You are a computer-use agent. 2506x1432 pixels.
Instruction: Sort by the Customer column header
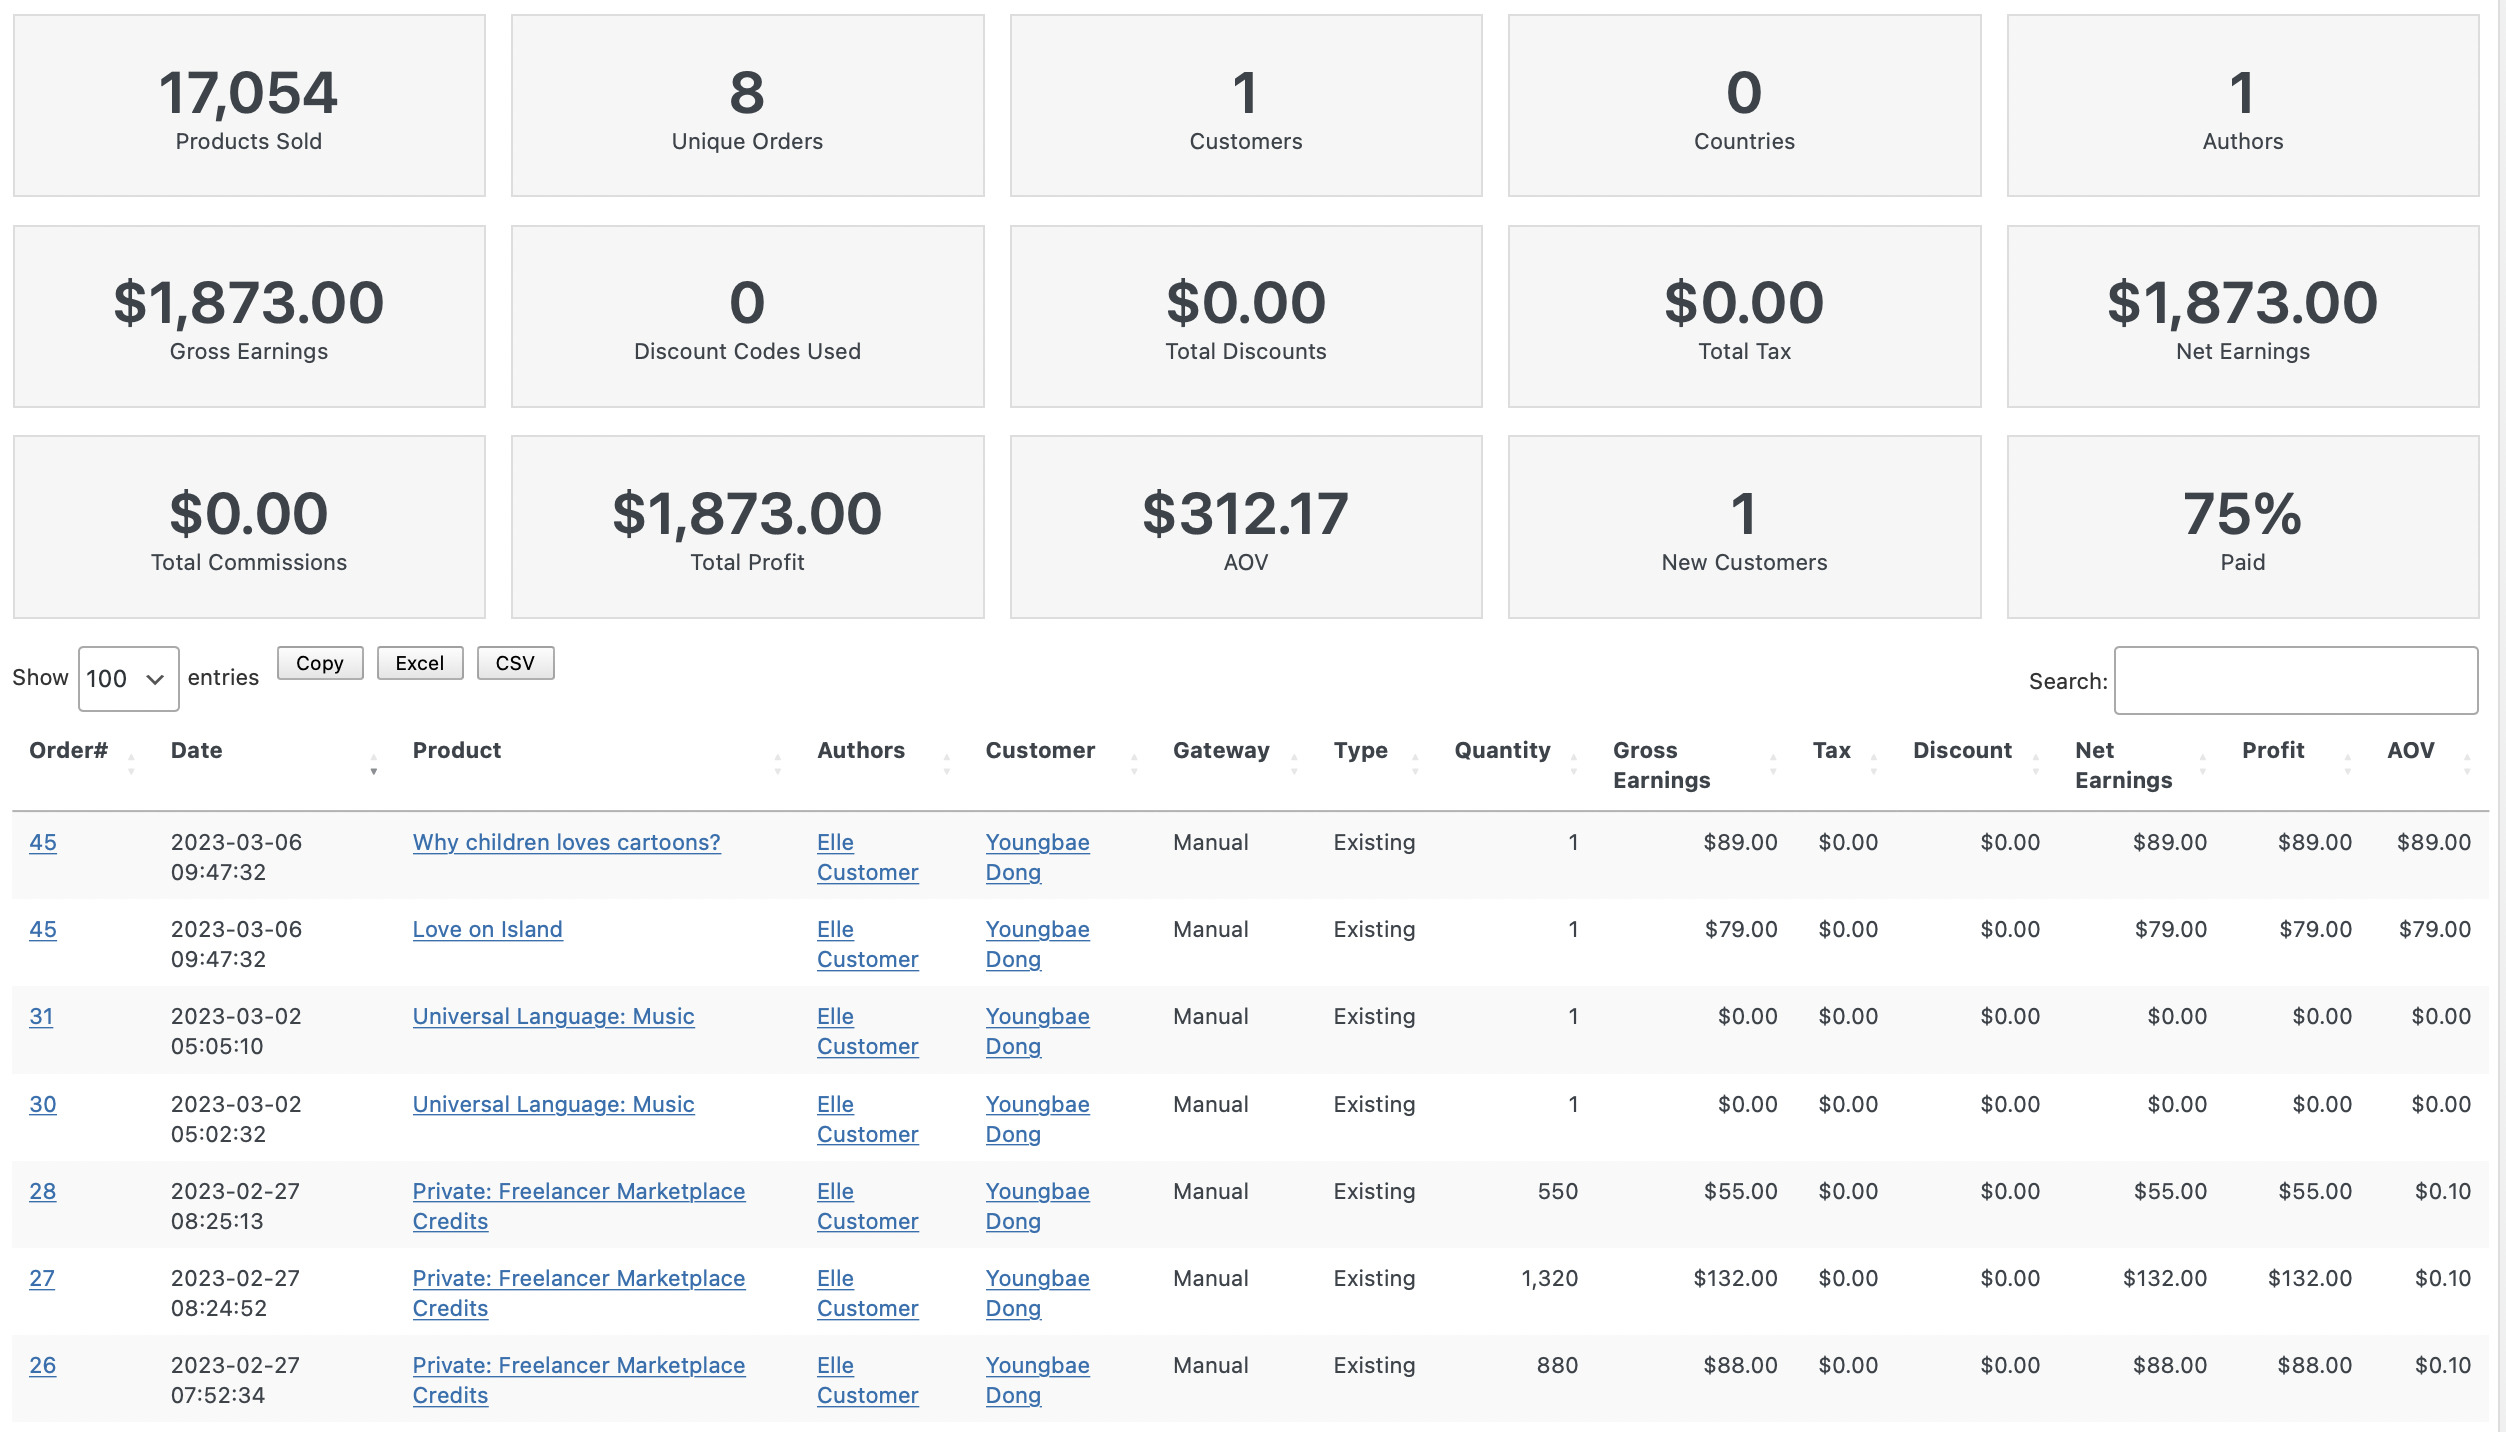pos(1040,750)
